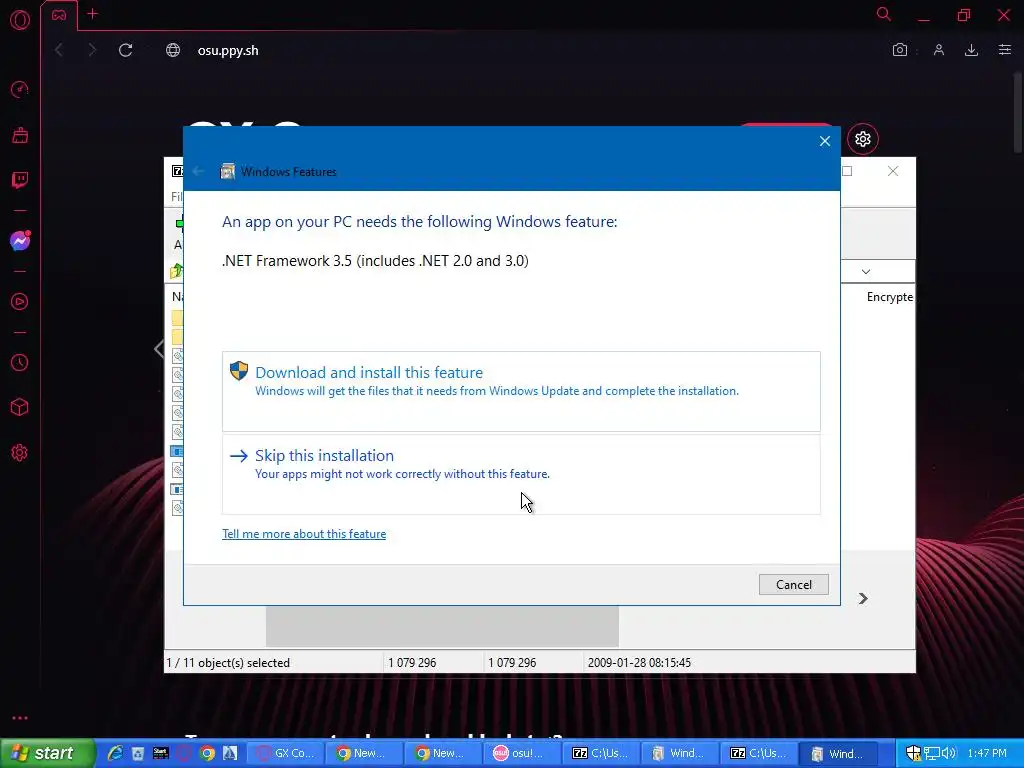
Task: Cancel the Windows Features dialog
Action: (x=793, y=584)
